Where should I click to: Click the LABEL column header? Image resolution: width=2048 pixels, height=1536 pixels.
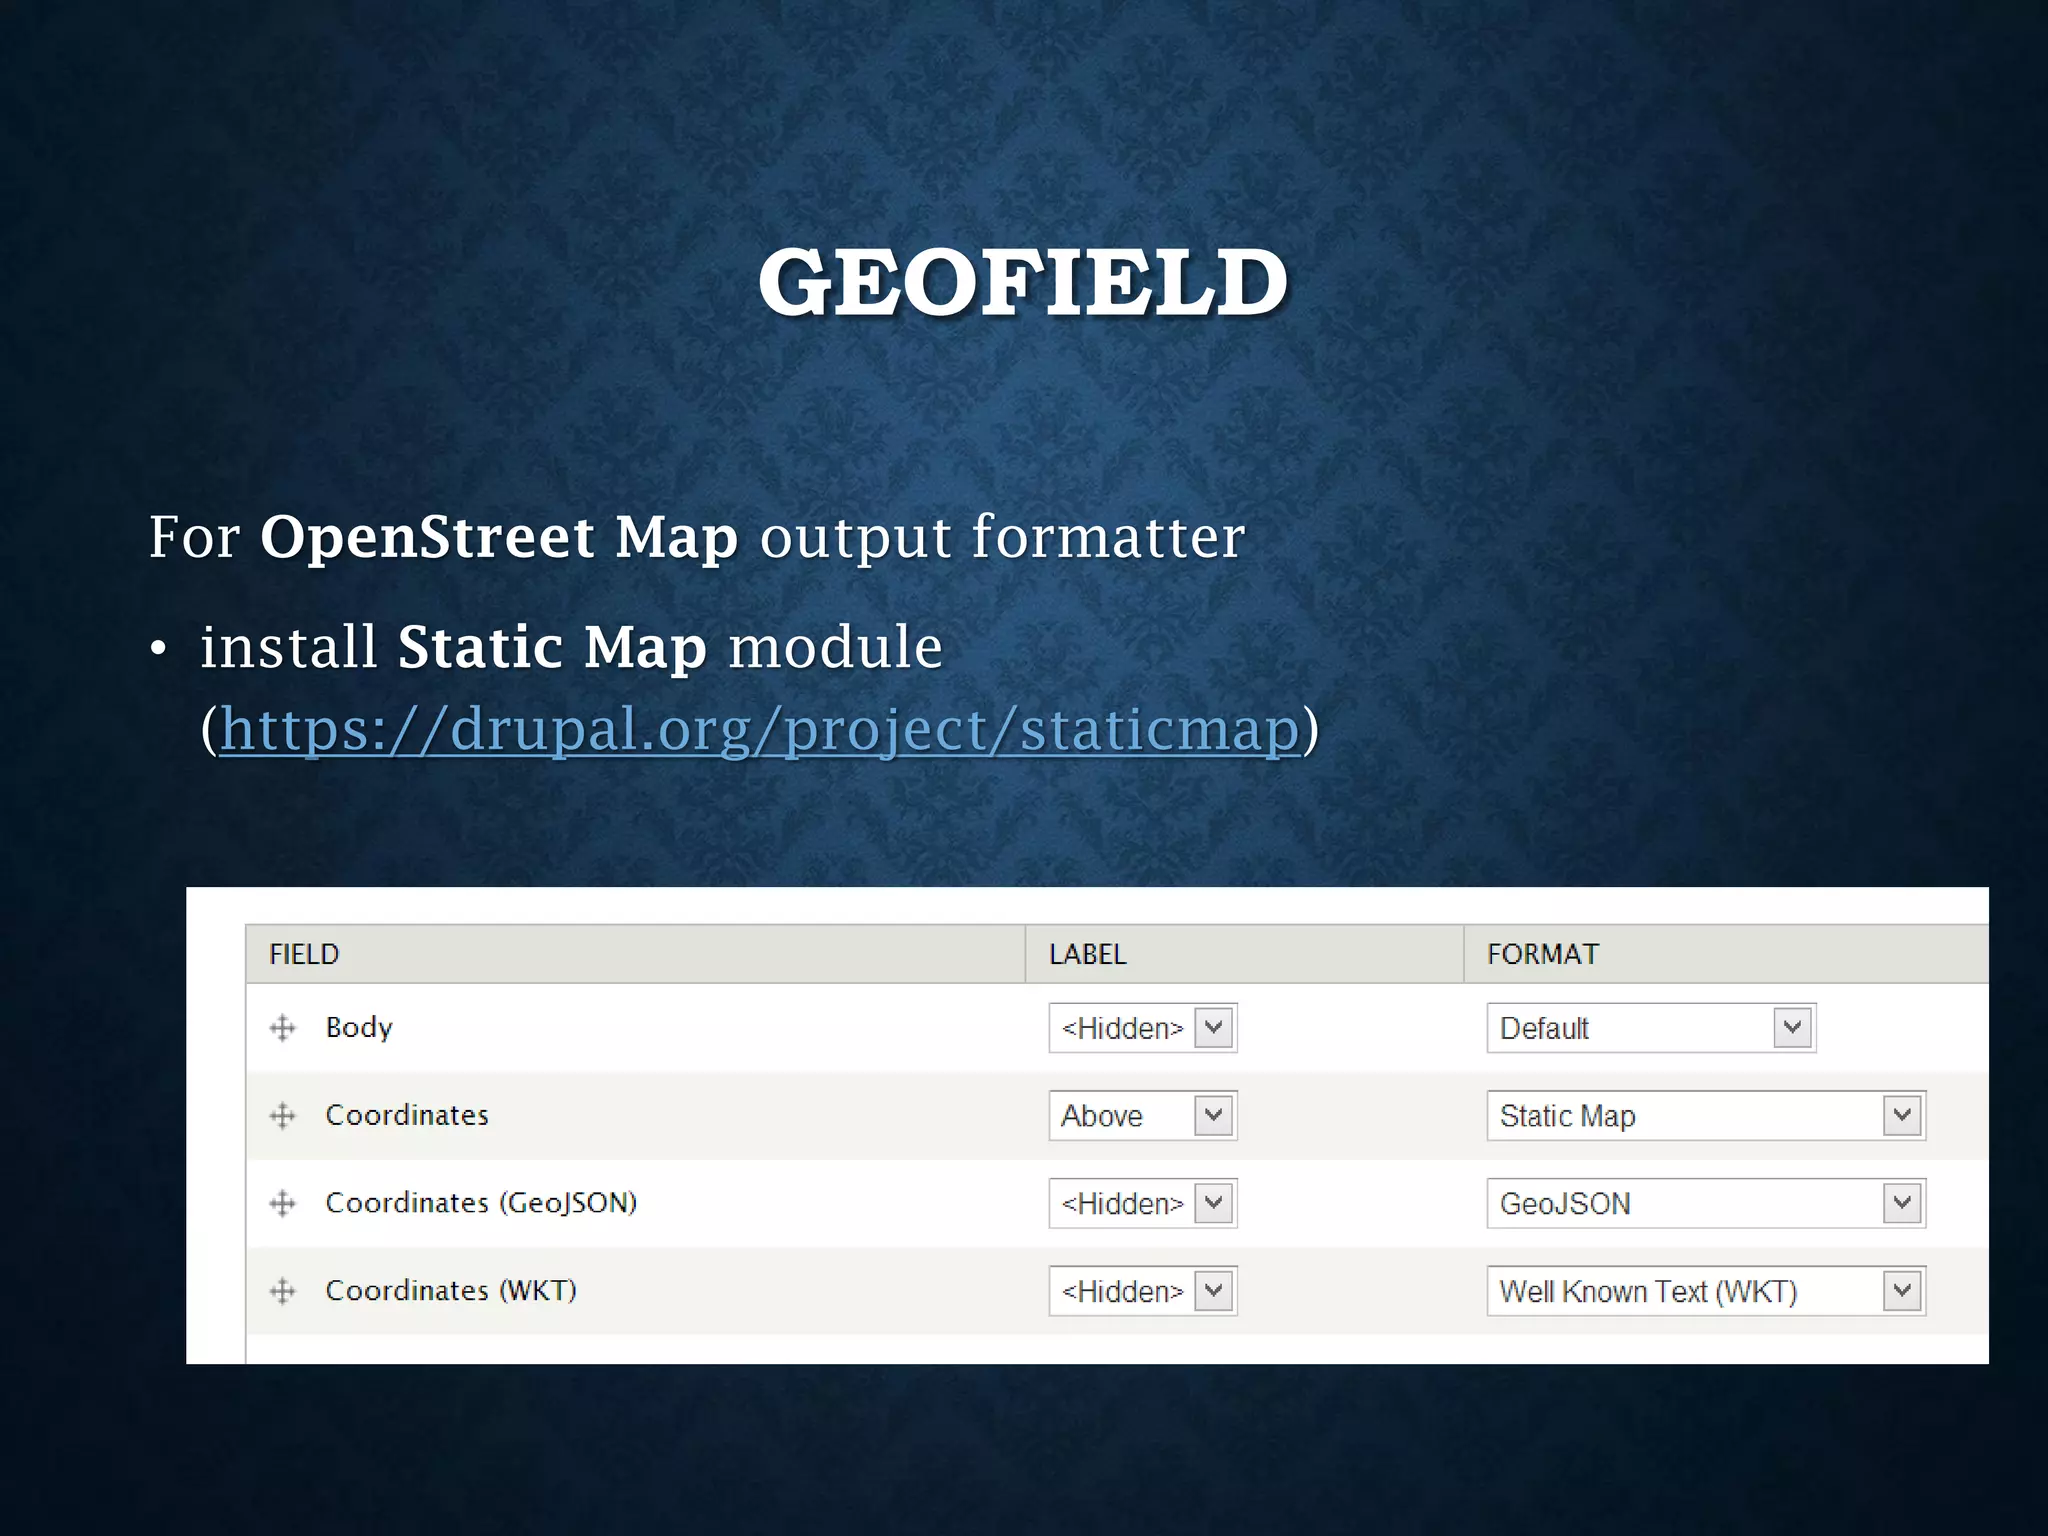coord(1087,954)
